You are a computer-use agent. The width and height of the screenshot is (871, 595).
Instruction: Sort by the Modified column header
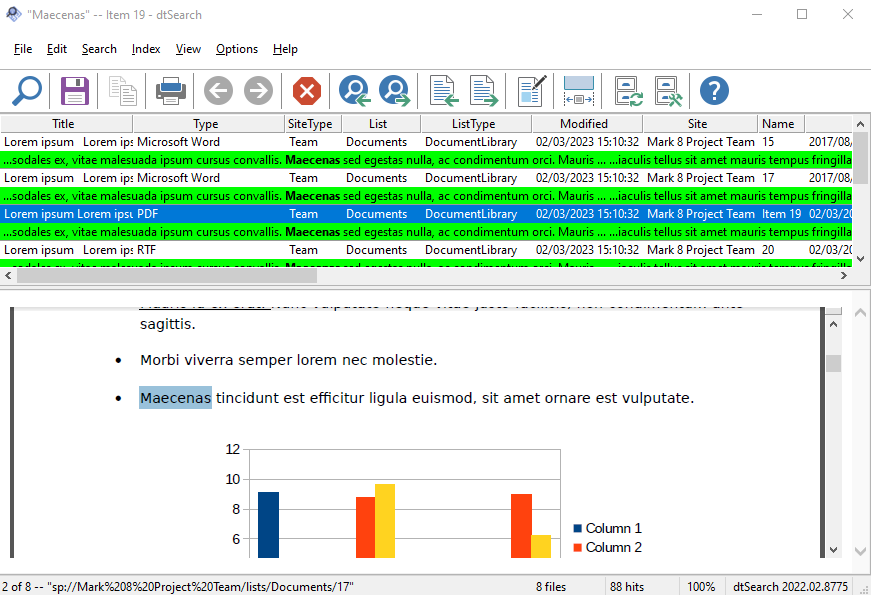click(x=587, y=124)
